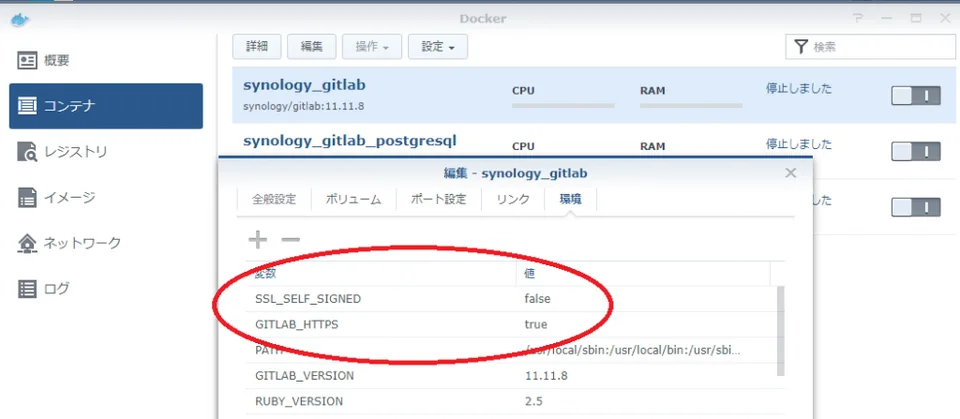
Task: Click the true value of GITLAB_HTTPS
Action: coord(536,325)
